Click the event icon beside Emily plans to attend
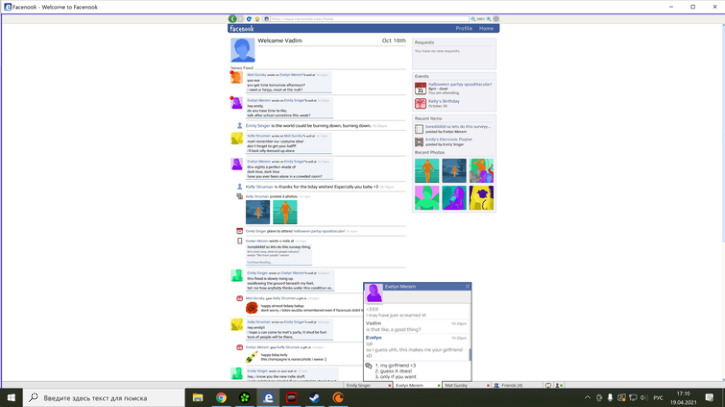Image resolution: width=725 pixels, height=407 pixels. point(240,231)
